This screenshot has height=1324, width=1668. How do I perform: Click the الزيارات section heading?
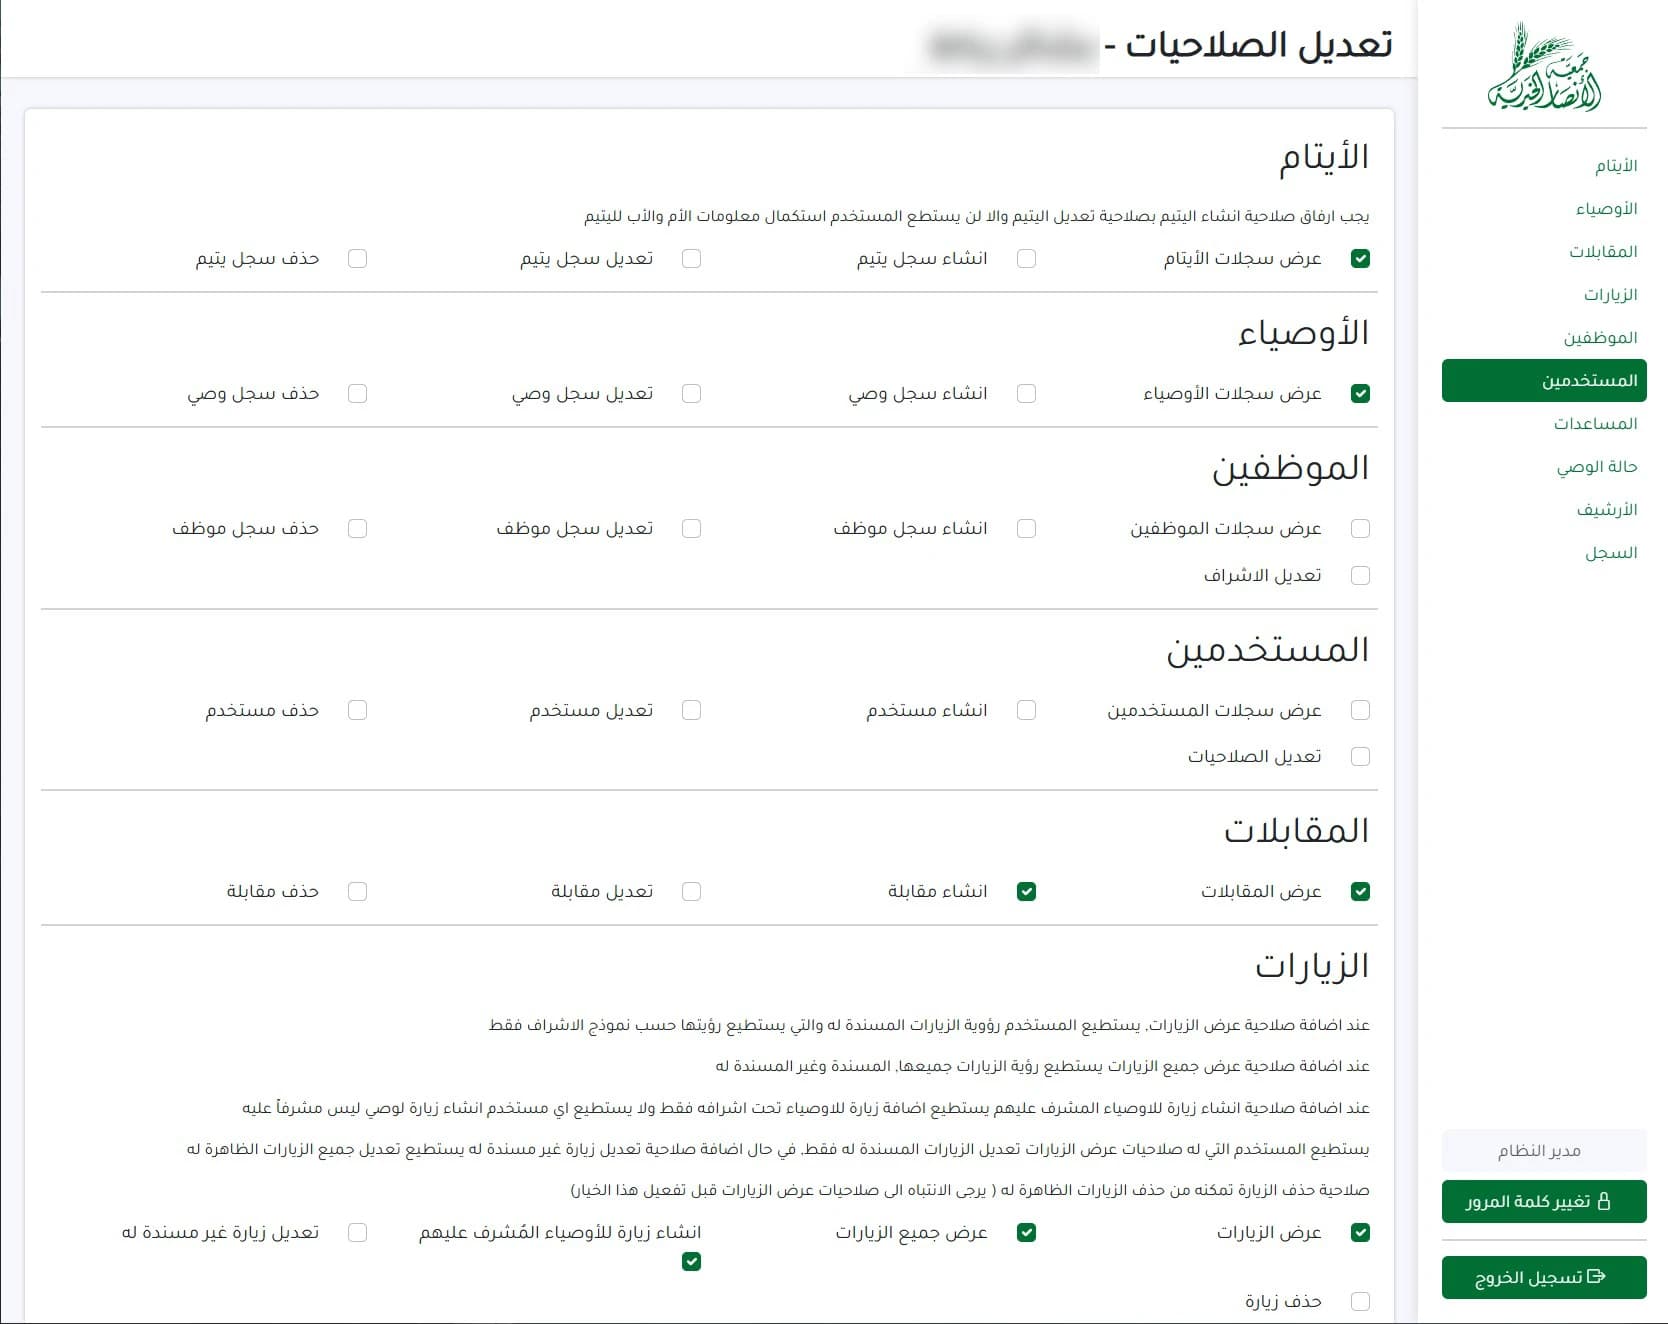[1312, 966]
